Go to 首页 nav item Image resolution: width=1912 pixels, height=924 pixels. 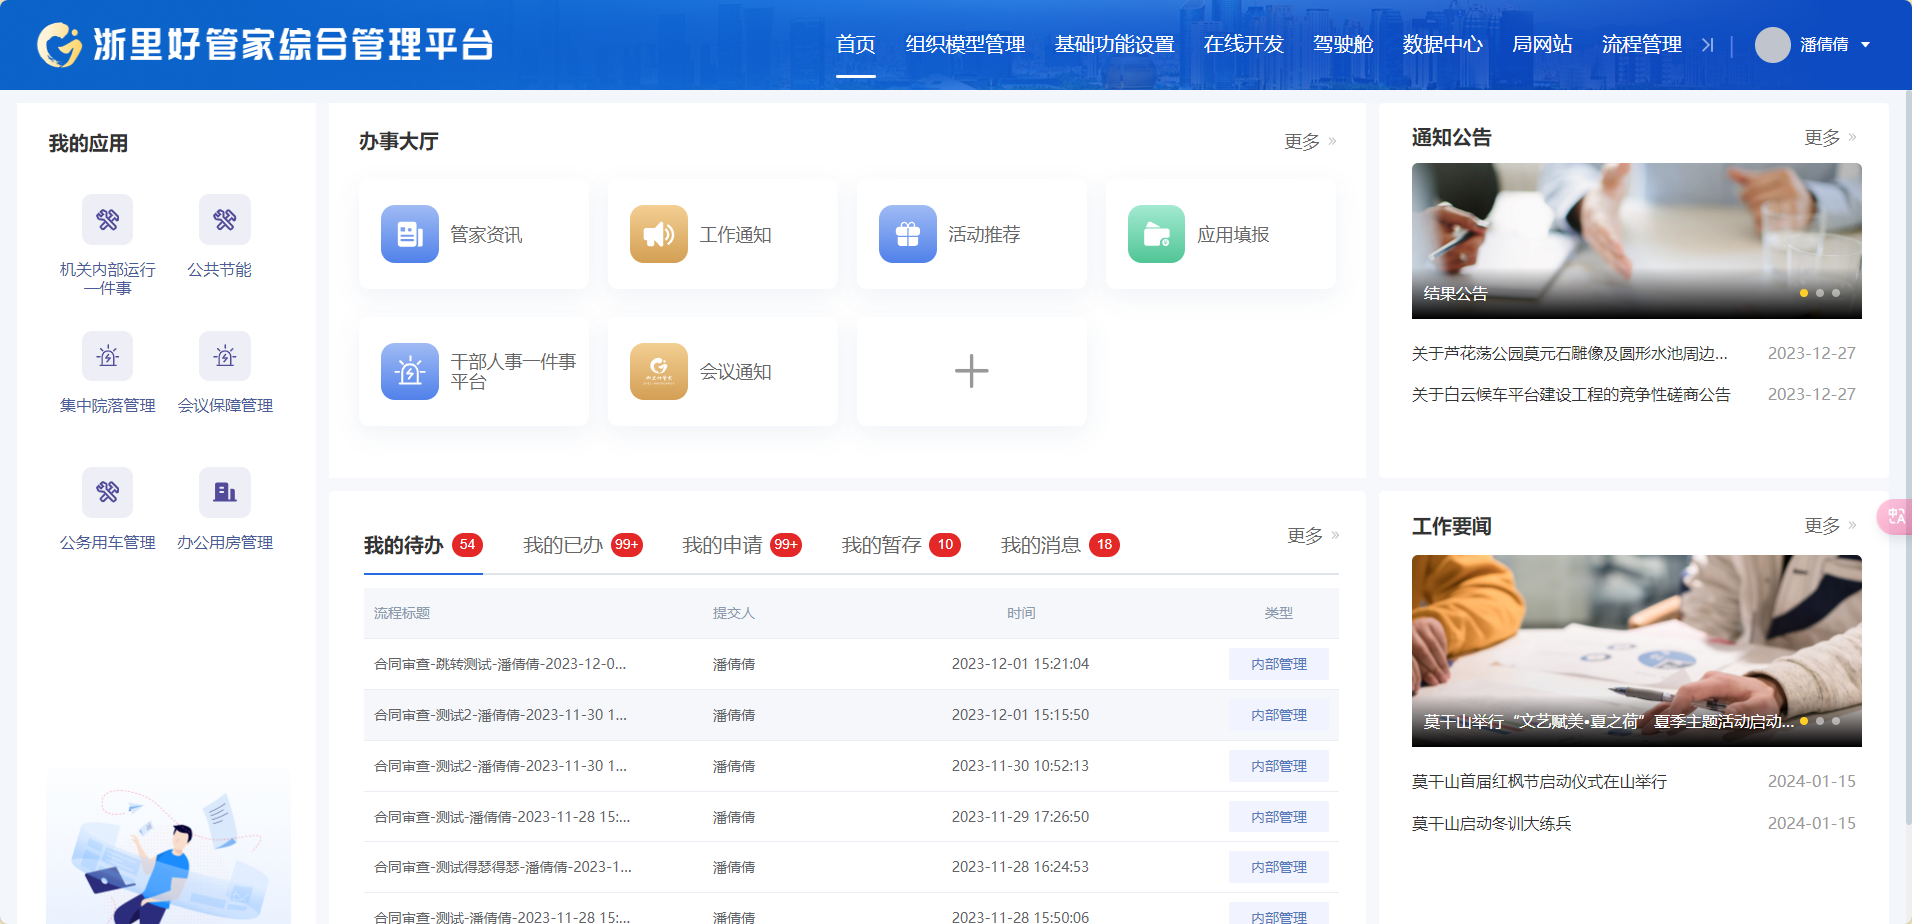(x=856, y=45)
